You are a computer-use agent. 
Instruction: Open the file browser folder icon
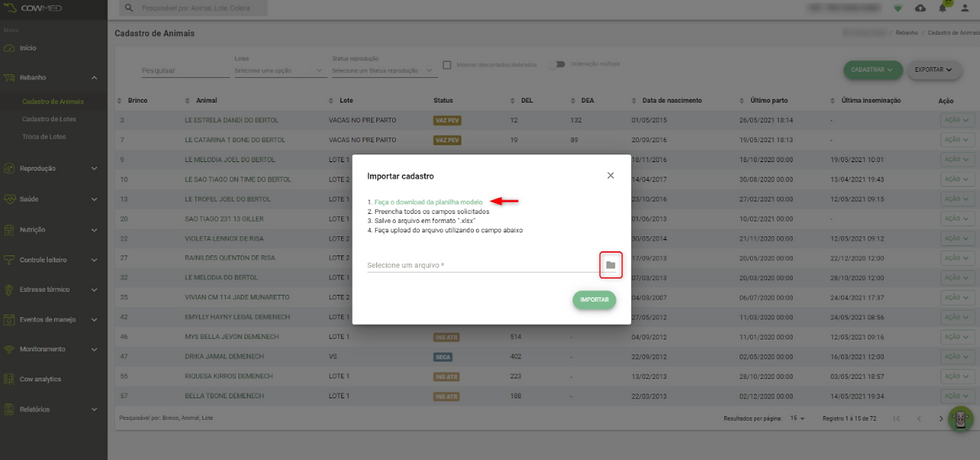(x=611, y=265)
